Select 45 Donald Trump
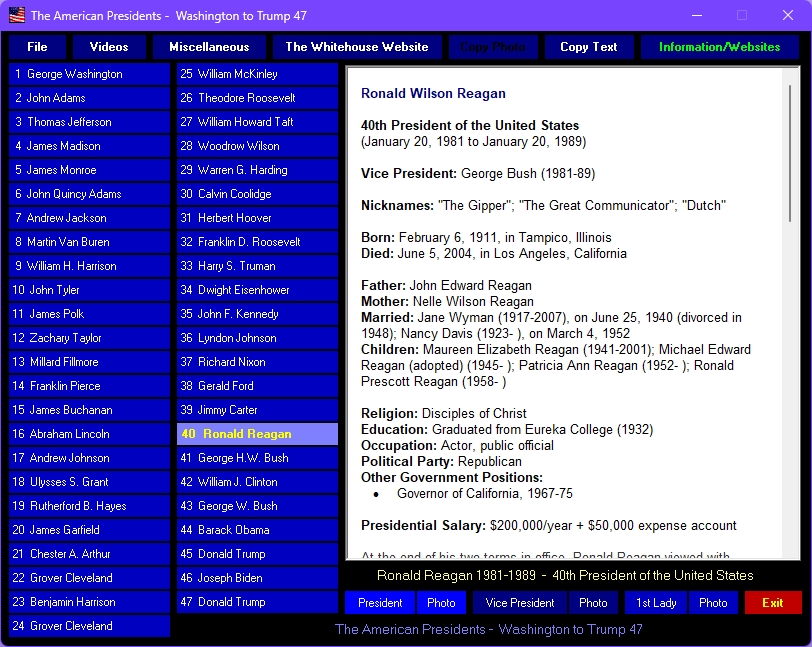 tap(257, 554)
